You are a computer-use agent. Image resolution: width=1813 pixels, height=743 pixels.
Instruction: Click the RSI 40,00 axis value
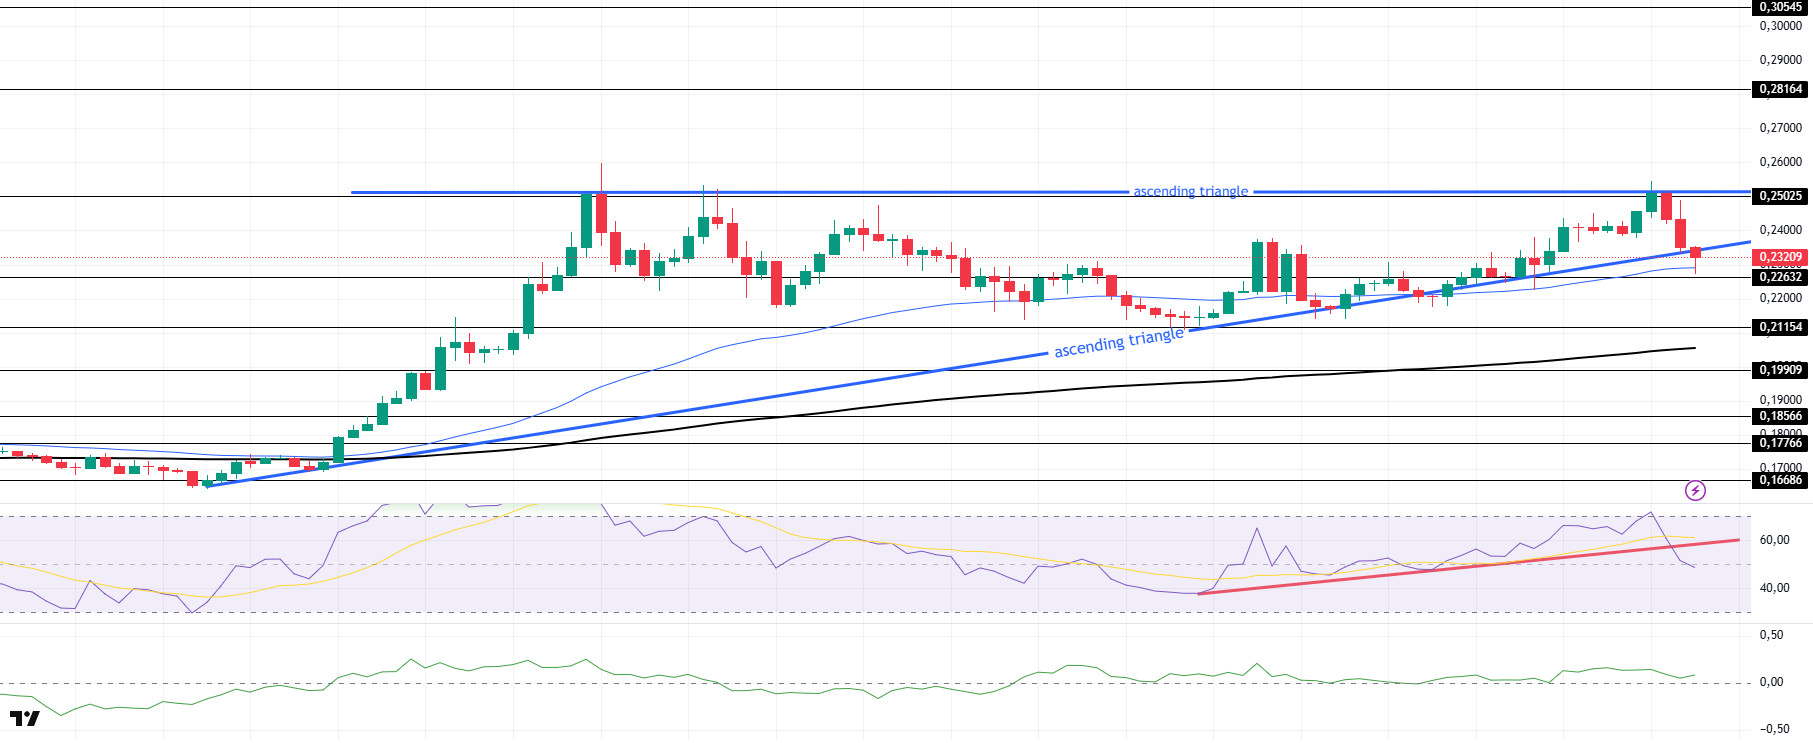click(1774, 588)
